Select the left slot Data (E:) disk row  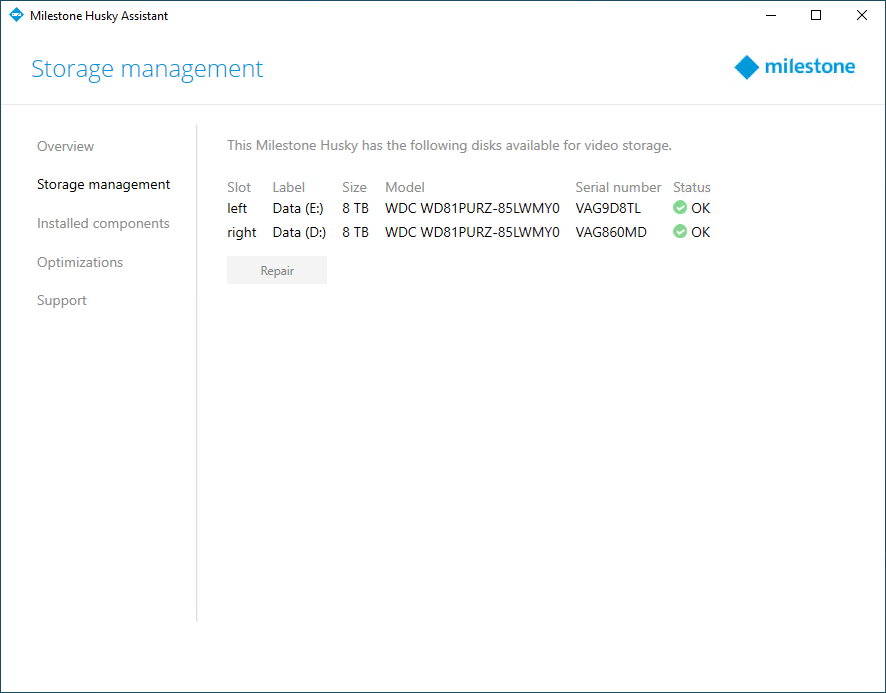468,208
